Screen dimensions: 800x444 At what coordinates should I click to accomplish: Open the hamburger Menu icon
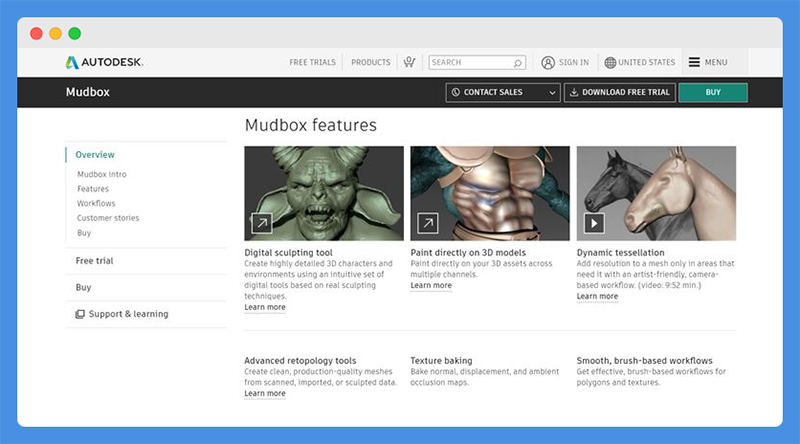click(x=694, y=62)
